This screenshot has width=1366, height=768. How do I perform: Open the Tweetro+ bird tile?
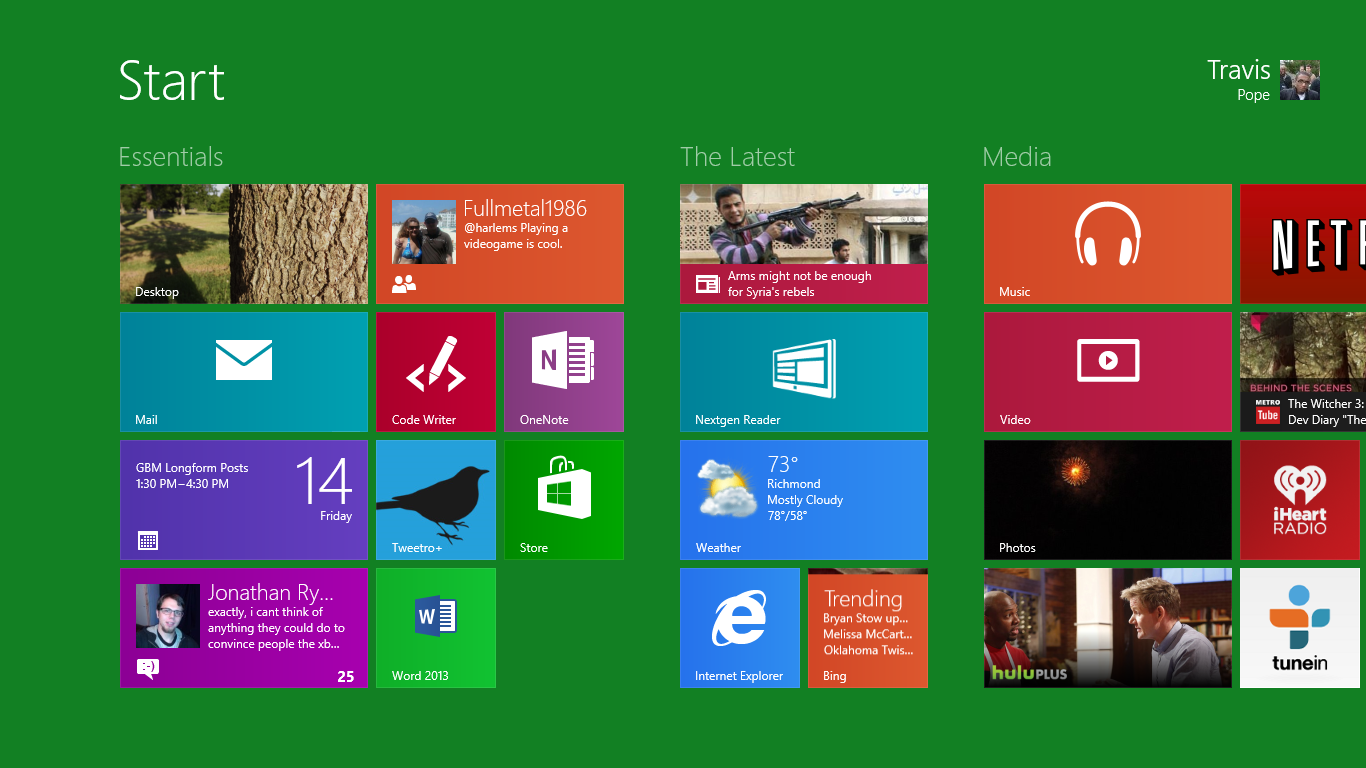(436, 500)
